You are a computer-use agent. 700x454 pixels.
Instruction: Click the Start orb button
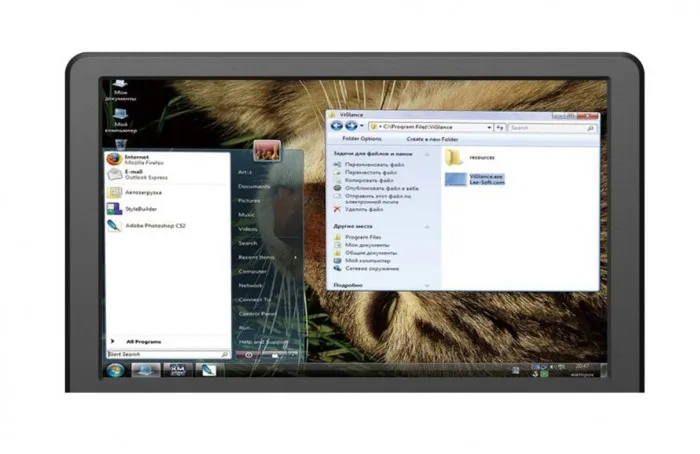coord(115,370)
